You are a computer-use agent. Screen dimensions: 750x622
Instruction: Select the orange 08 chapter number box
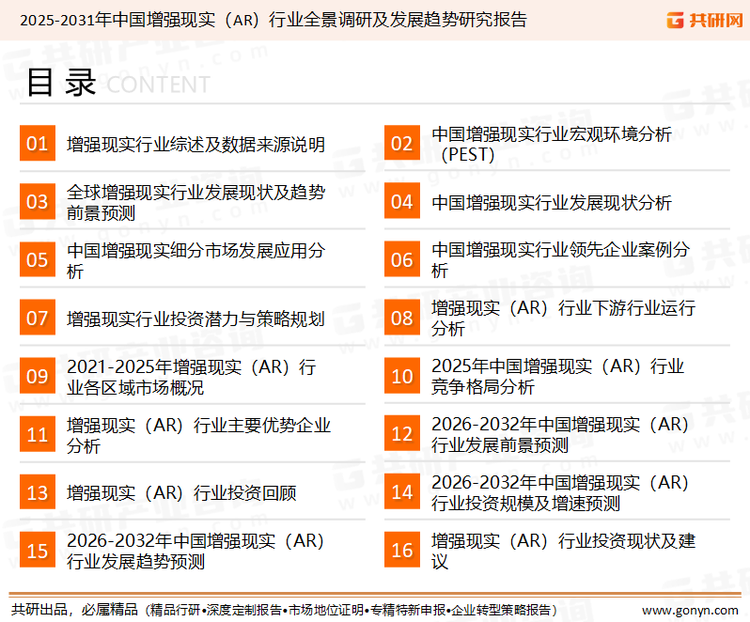point(402,318)
